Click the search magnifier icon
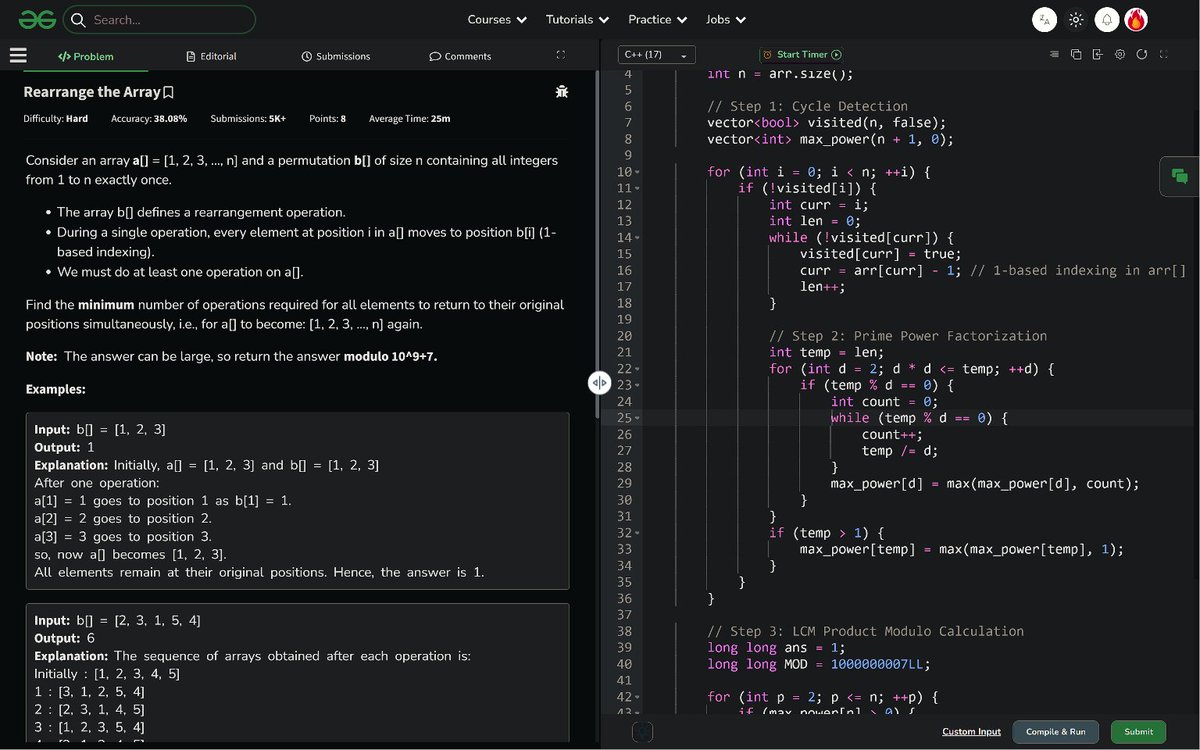The width and height of the screenshot is (1200, 750). 78,19
